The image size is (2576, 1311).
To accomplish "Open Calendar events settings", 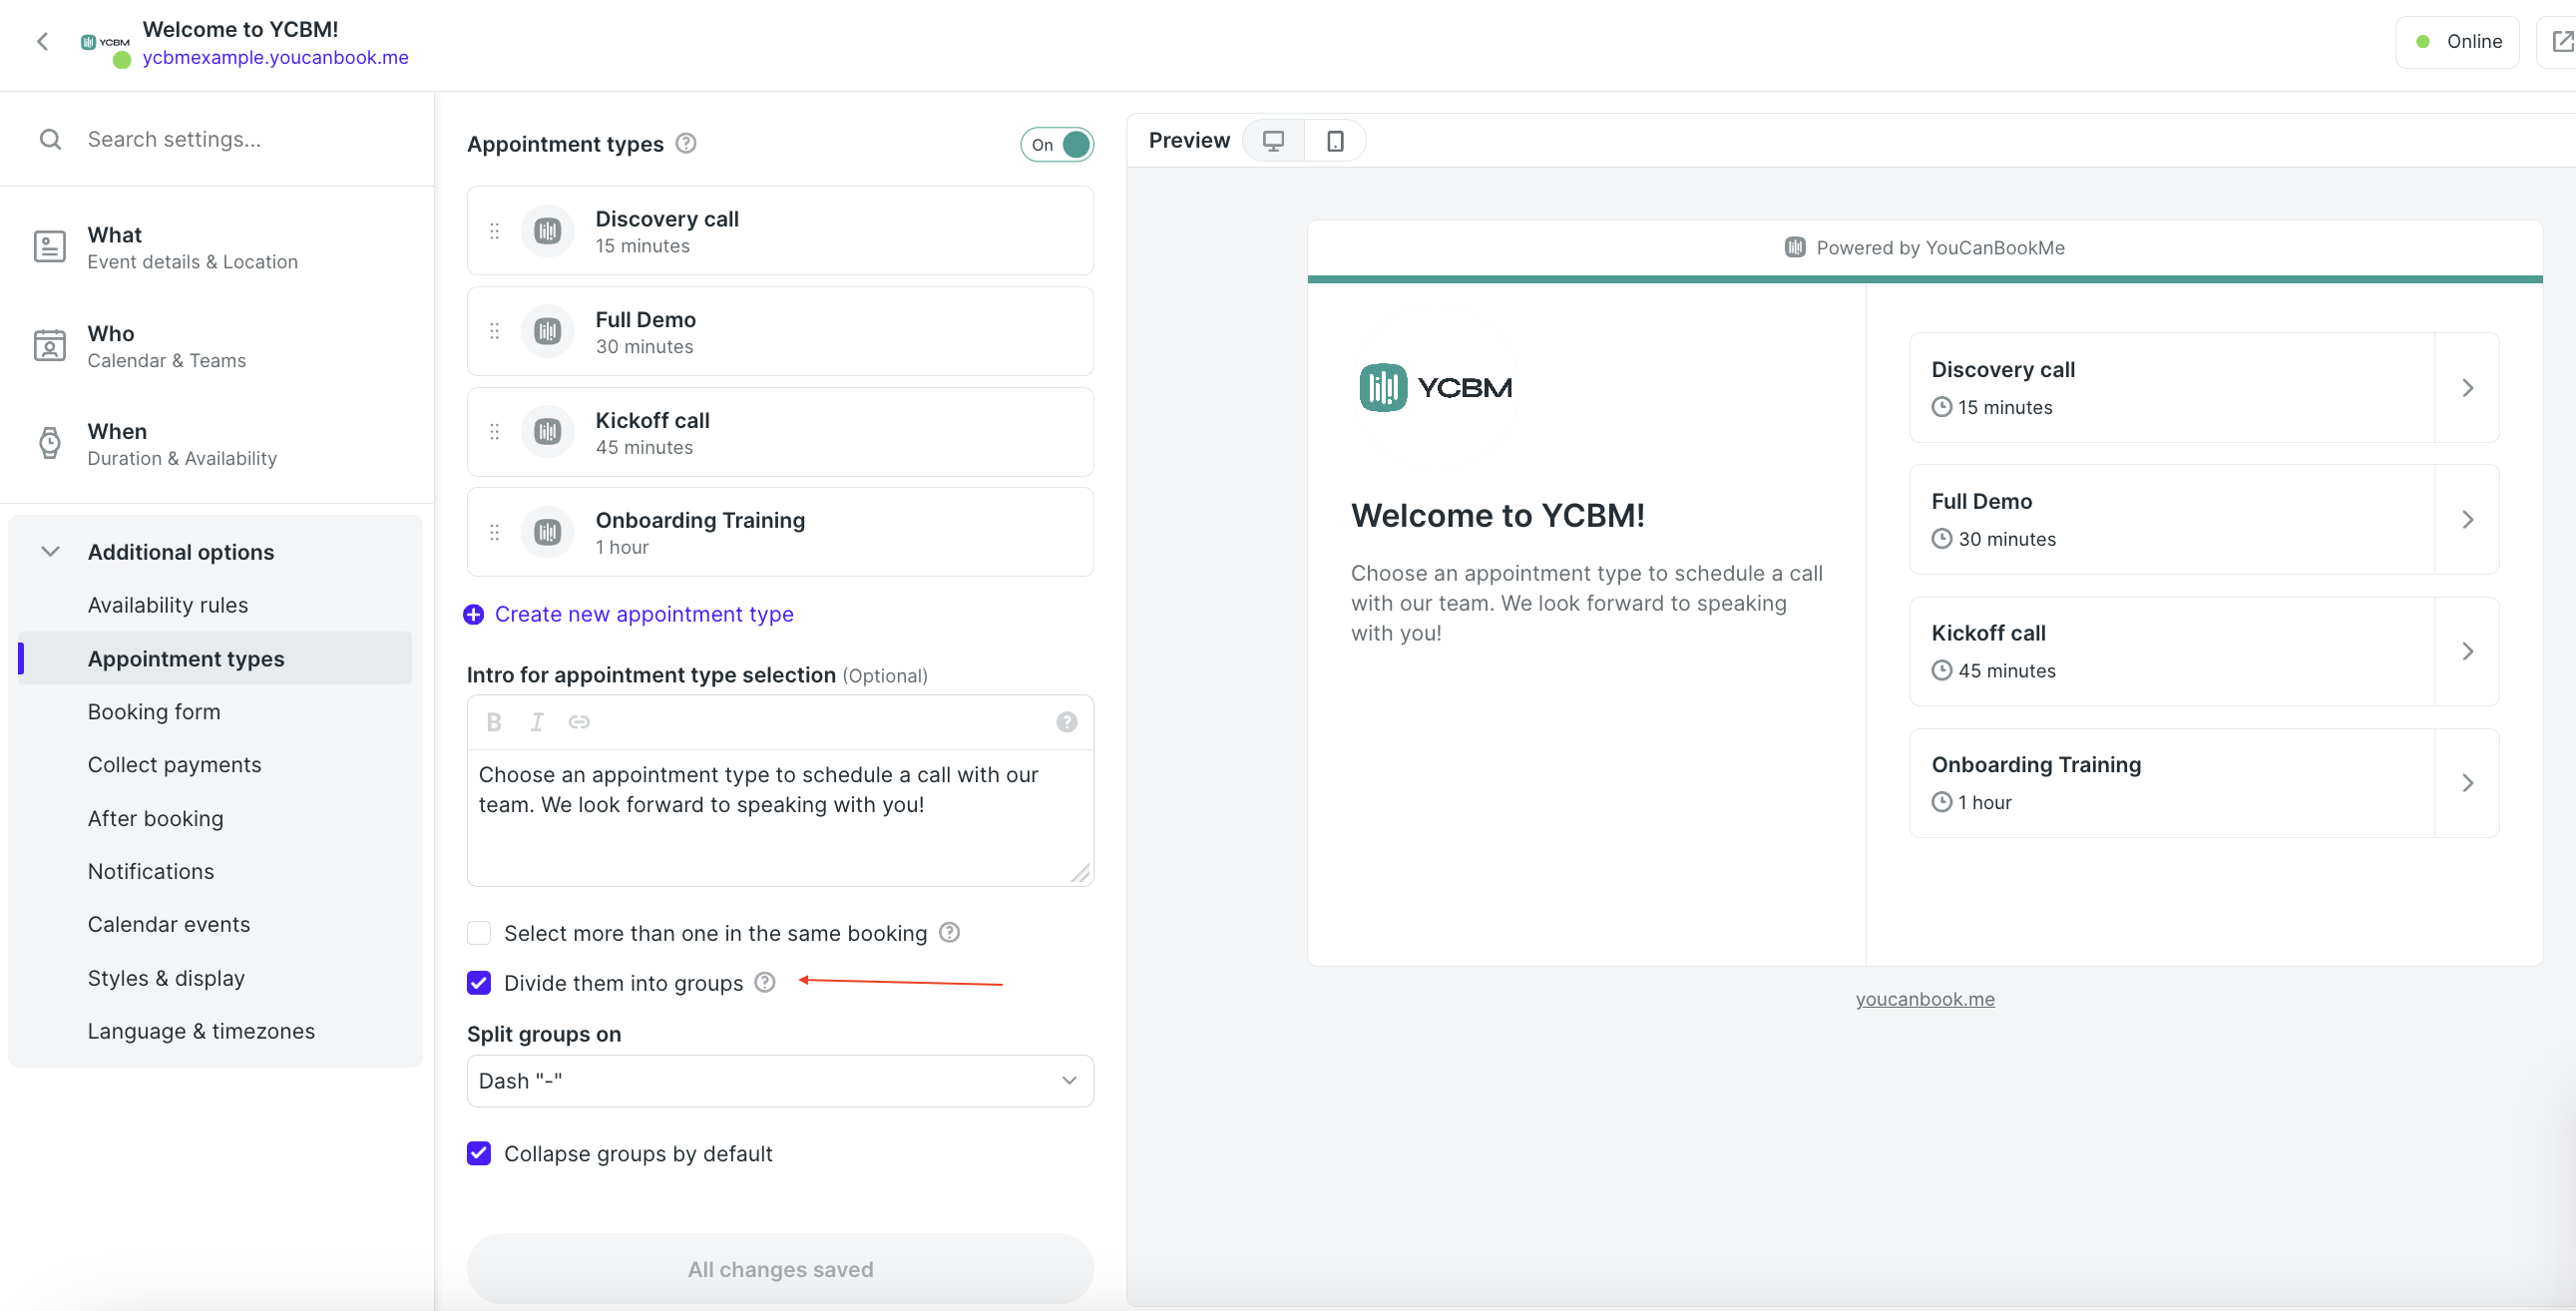I will tap(169, 924).
